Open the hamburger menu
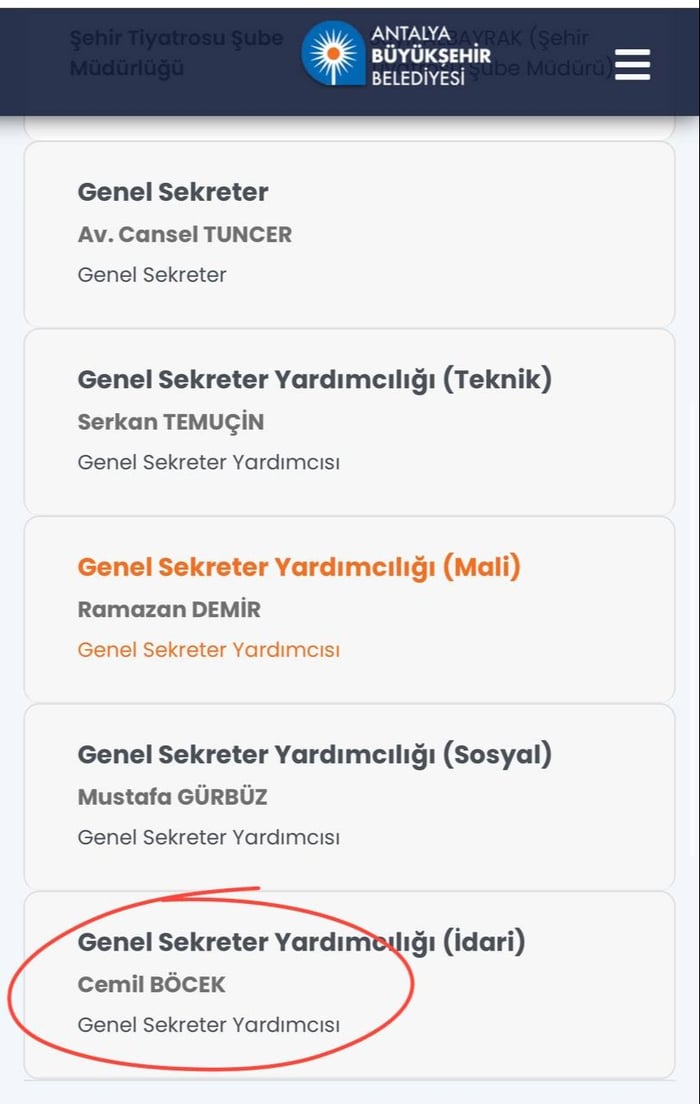700x1104 pixels. 632,64
